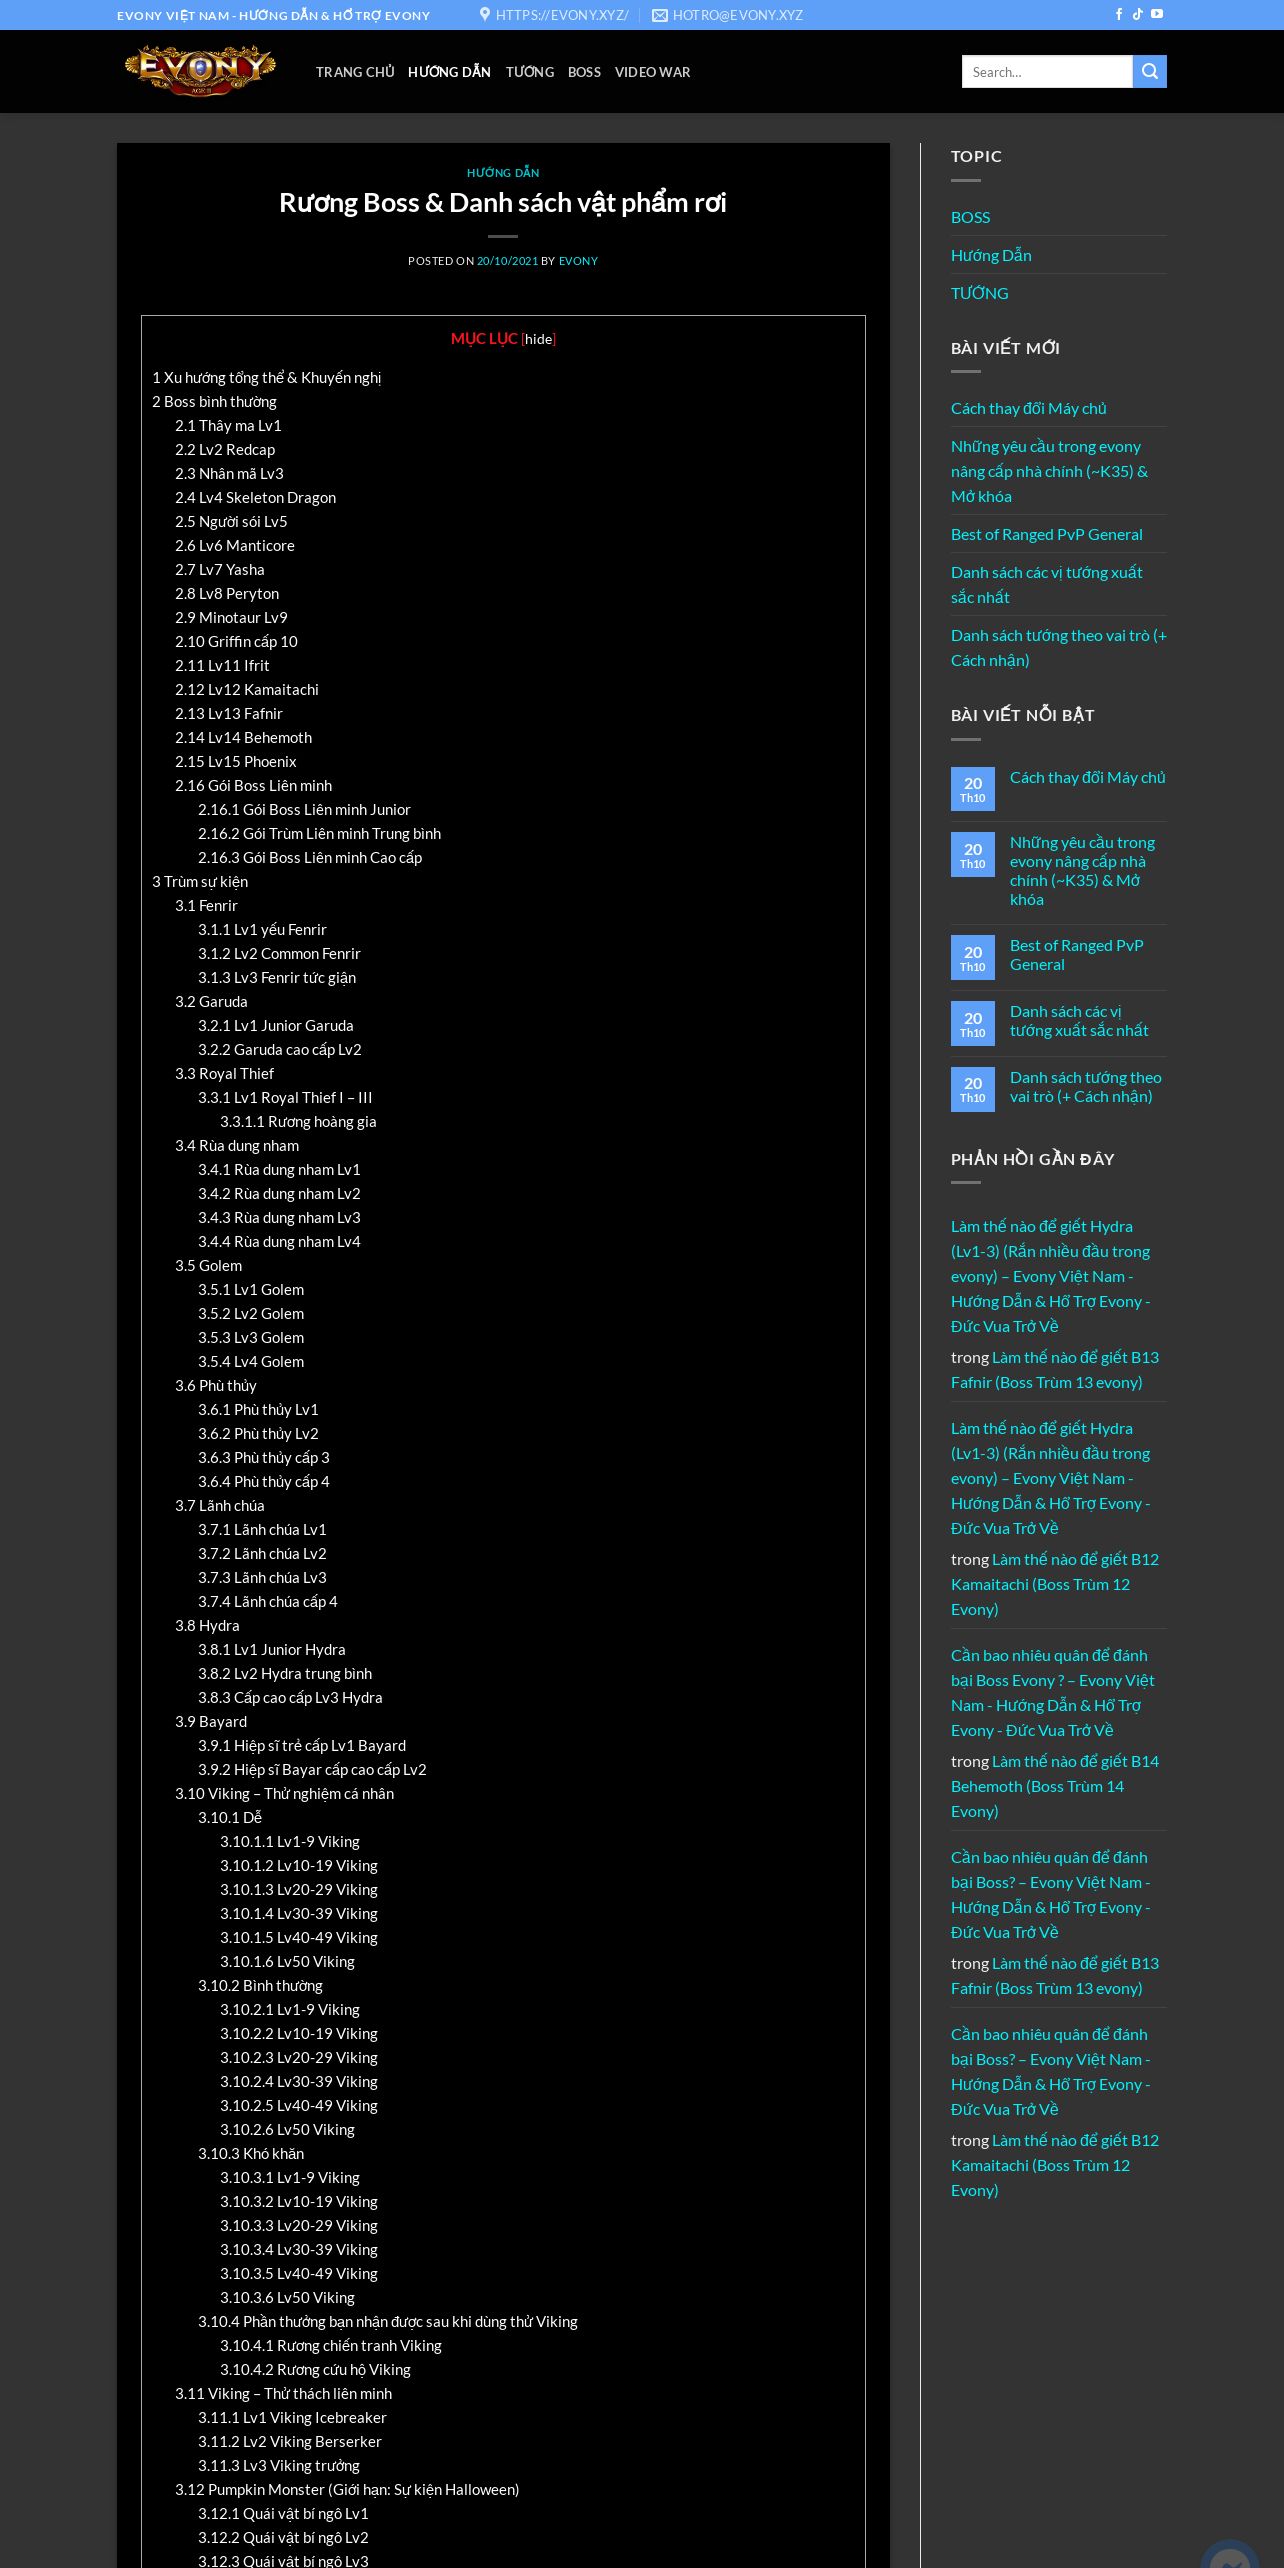
Task: Open the YouTube icon in top bar
Action: [1157, 14]
